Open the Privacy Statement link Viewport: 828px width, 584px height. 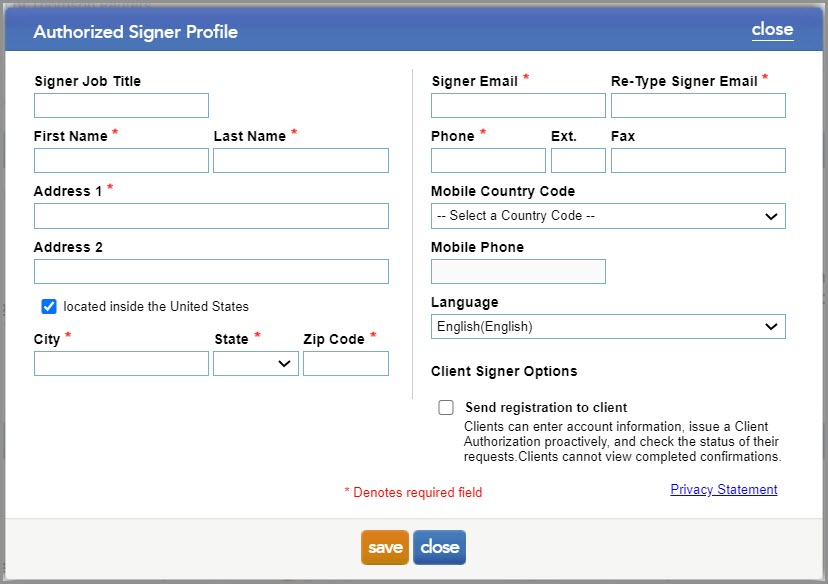click(723, 489)
